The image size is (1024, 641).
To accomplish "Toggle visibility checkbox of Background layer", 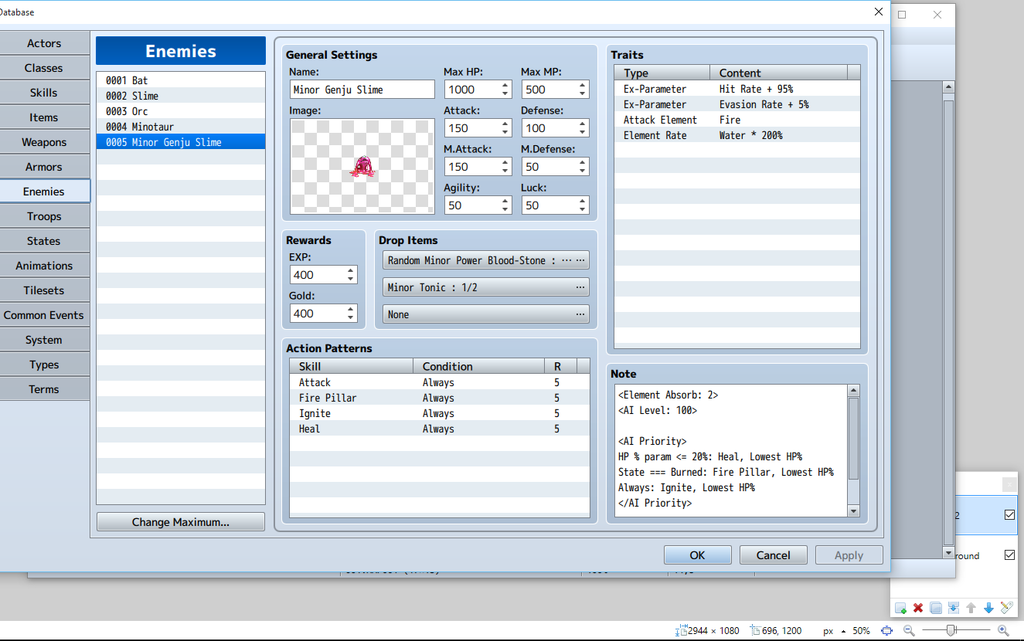I will [x=1009, y=555].
